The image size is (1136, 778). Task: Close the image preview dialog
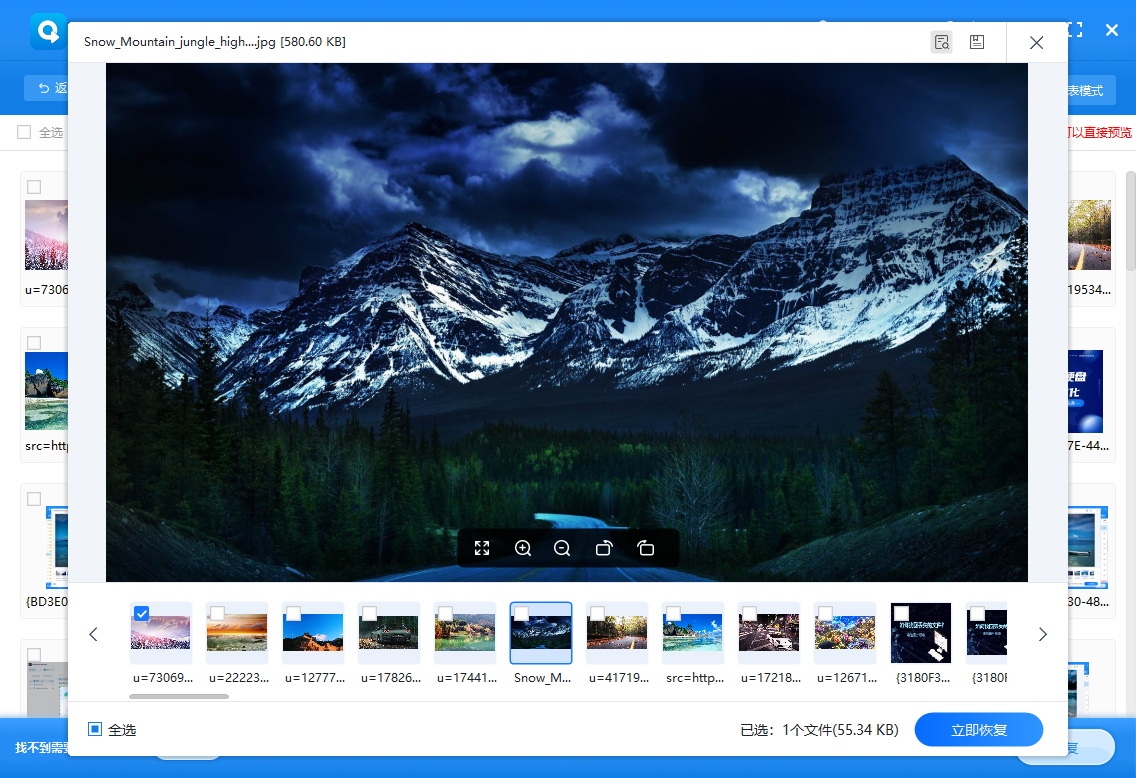click(1036, 43)
